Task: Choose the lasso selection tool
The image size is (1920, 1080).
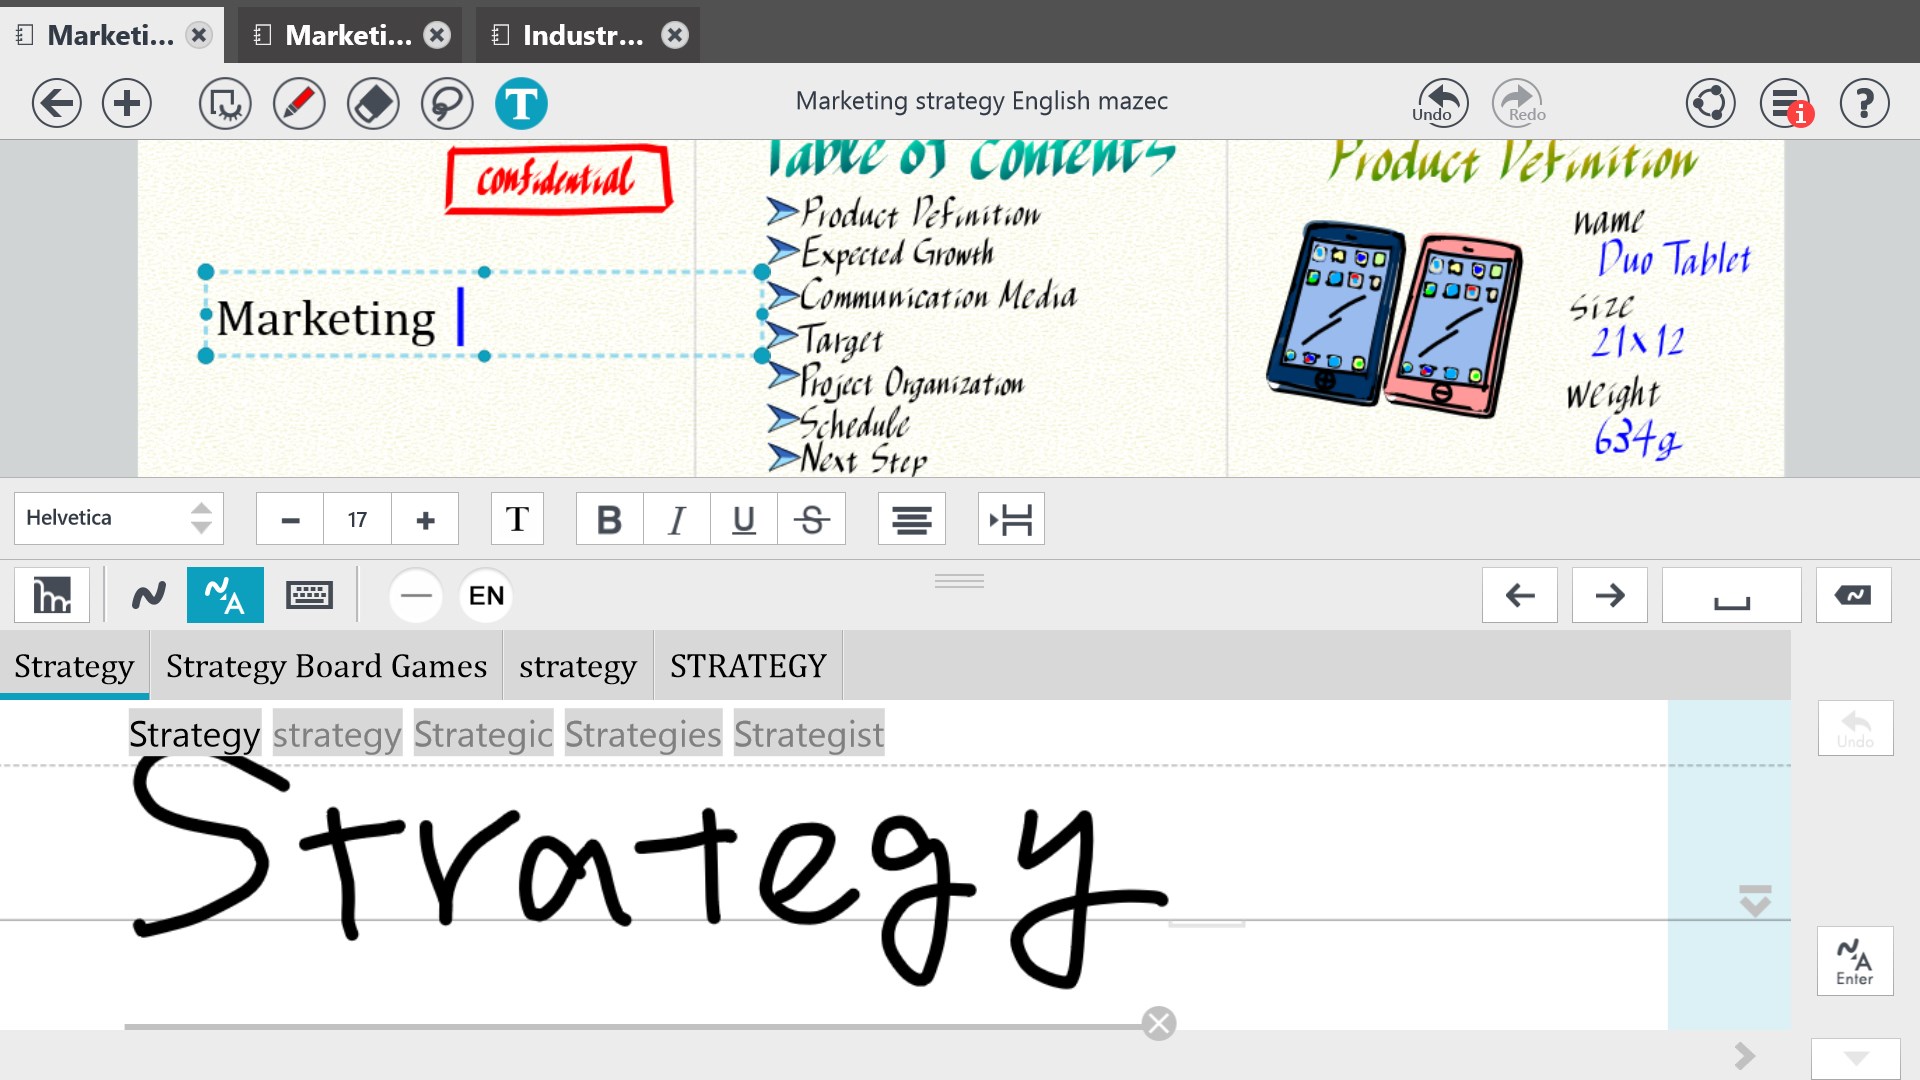Action: [446, 103]
